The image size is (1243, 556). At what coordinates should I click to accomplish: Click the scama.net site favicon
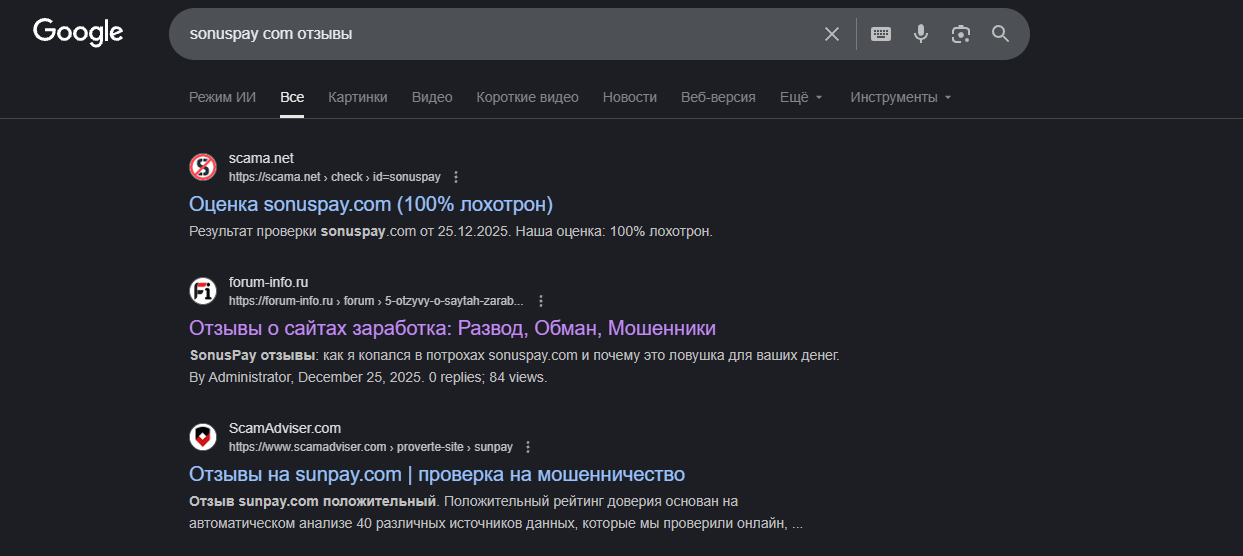203,167
